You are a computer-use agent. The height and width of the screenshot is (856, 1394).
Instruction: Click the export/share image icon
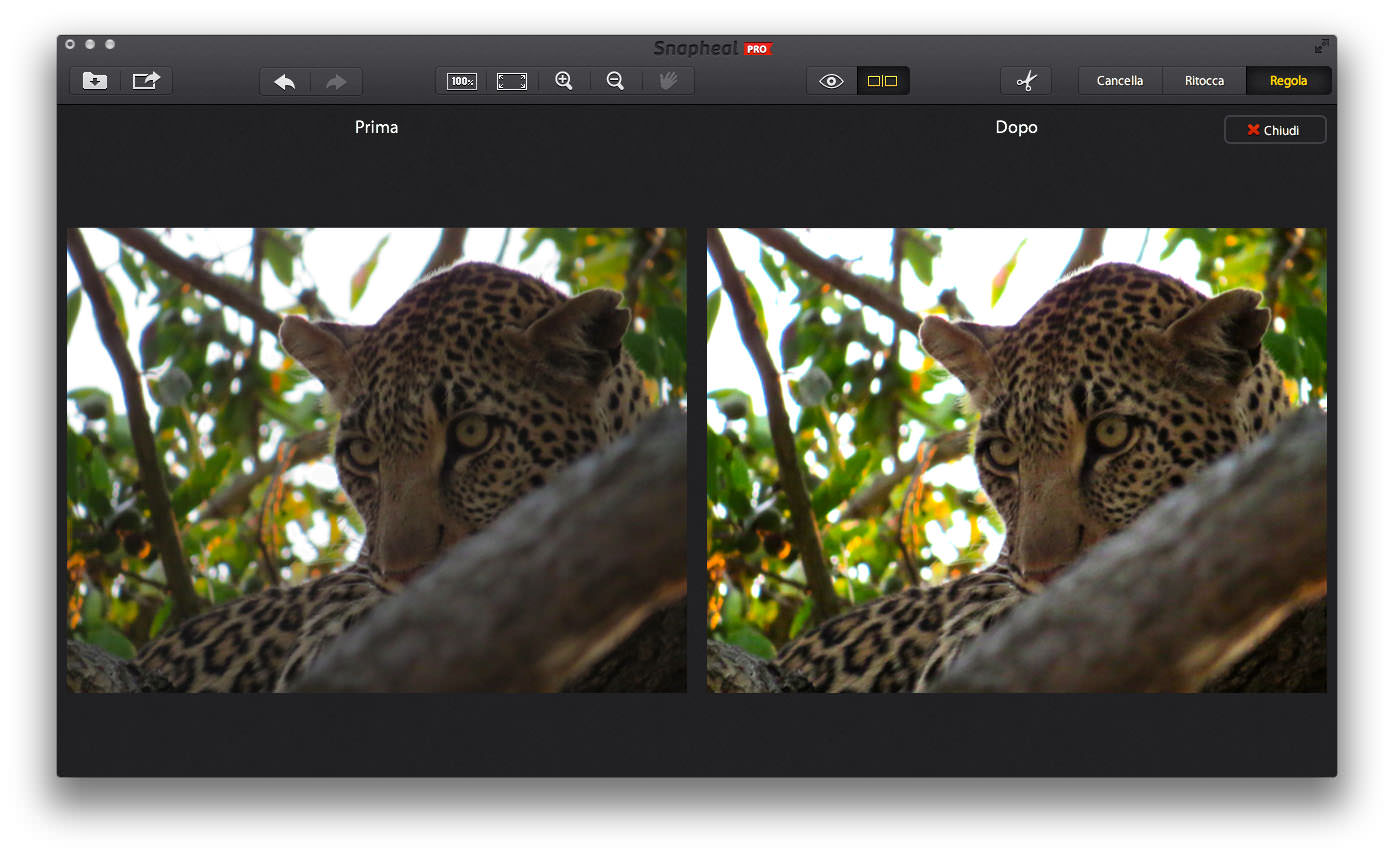[x=146, y=81]
